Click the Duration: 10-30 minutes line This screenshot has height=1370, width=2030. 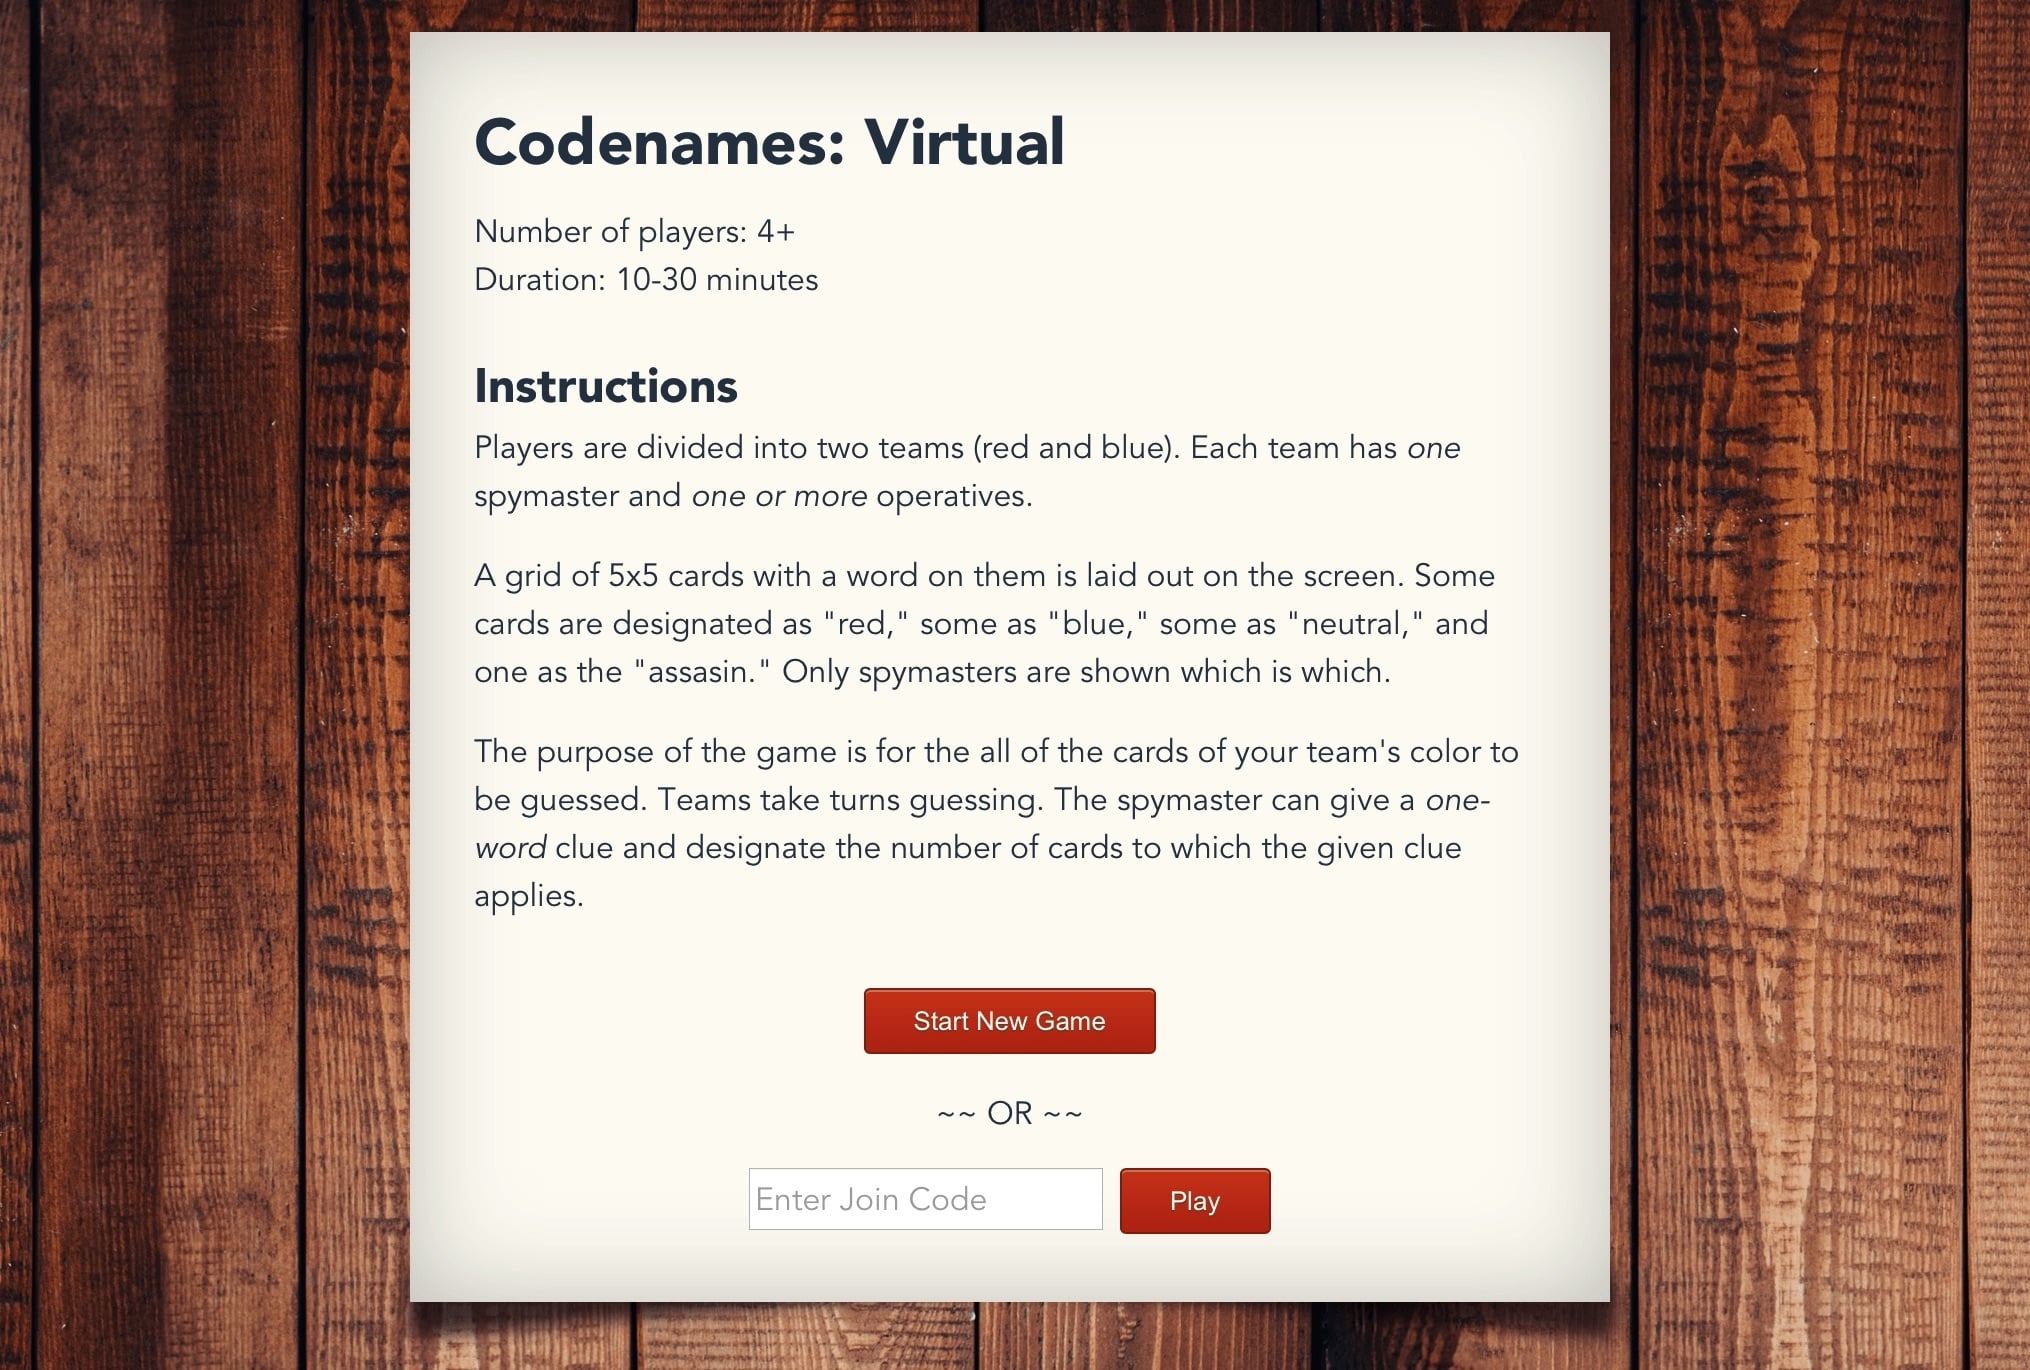[x=645, y=280]
